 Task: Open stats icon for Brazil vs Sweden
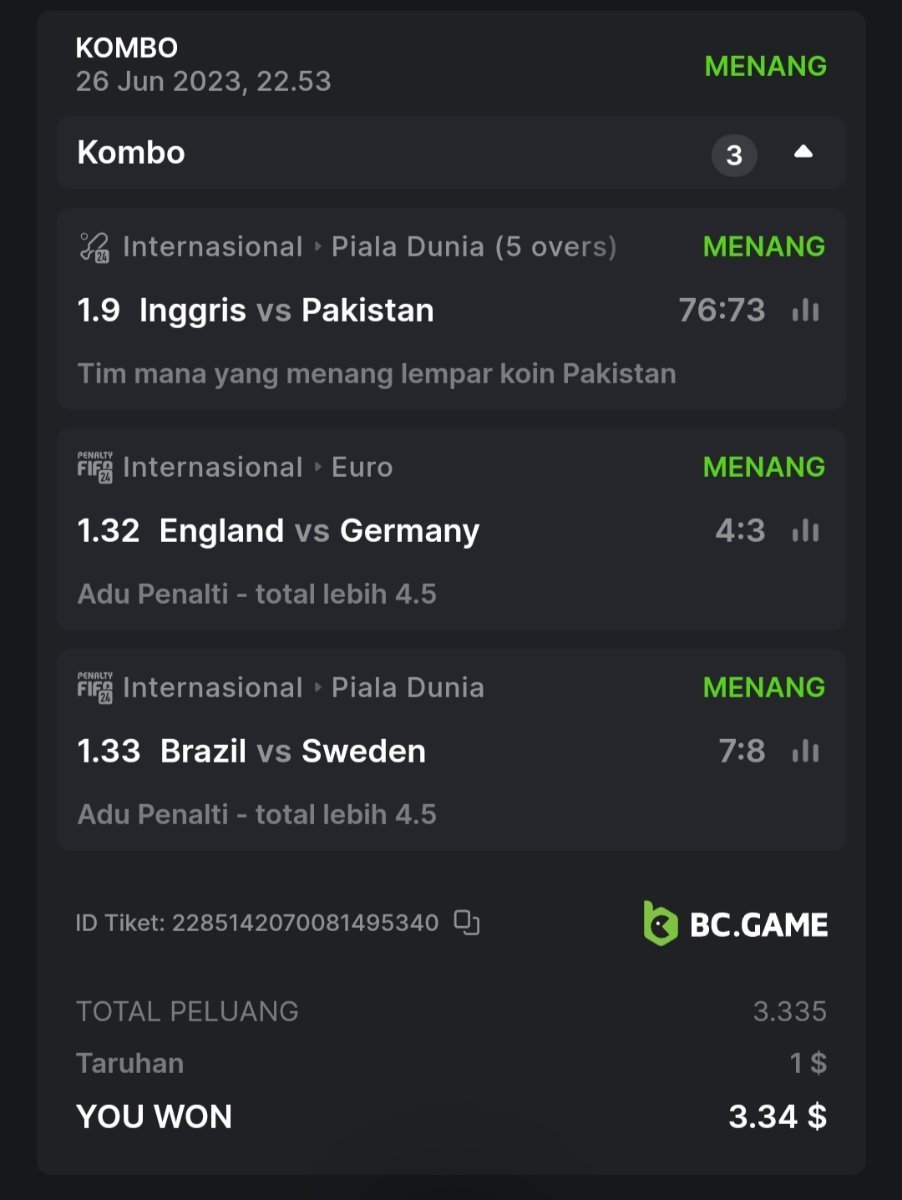point(805,751)
